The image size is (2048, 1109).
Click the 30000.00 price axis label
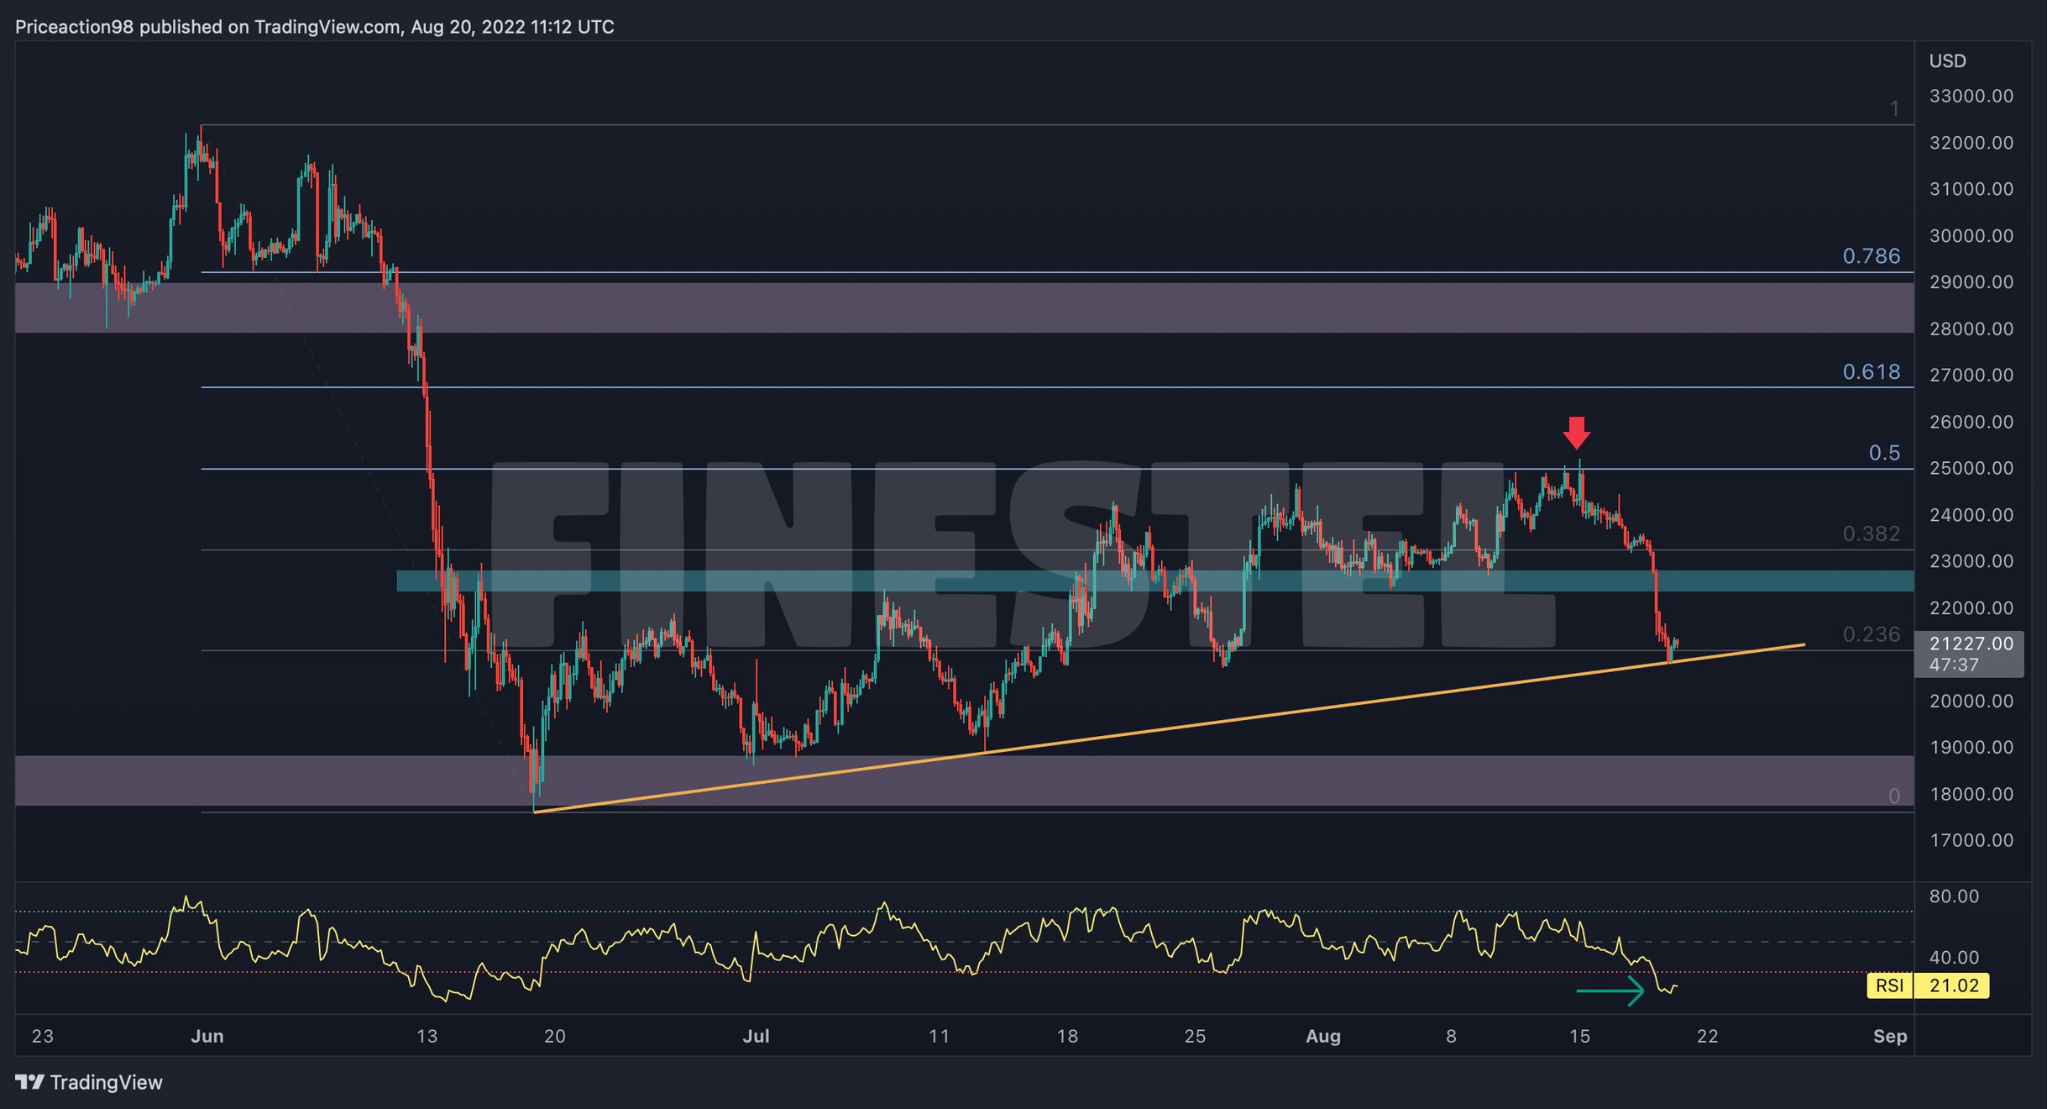tap(1971, 236)
